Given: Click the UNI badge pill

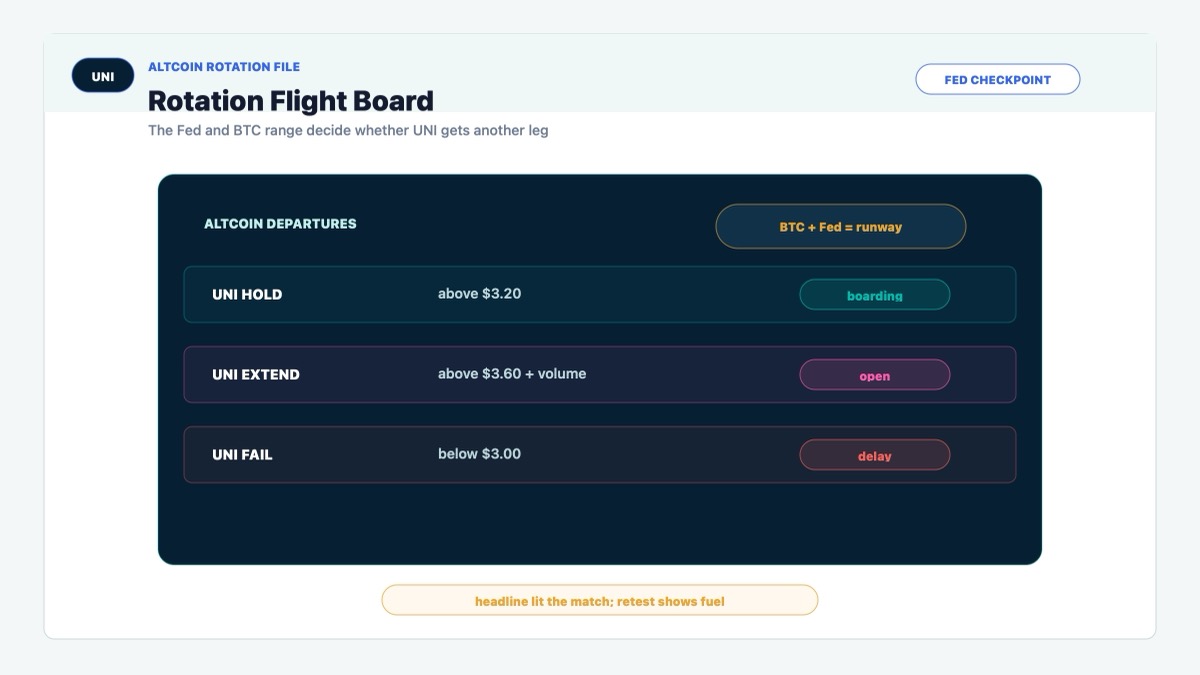Looking at the screenshot, I should pyautogui.click(x=103, y=76).
